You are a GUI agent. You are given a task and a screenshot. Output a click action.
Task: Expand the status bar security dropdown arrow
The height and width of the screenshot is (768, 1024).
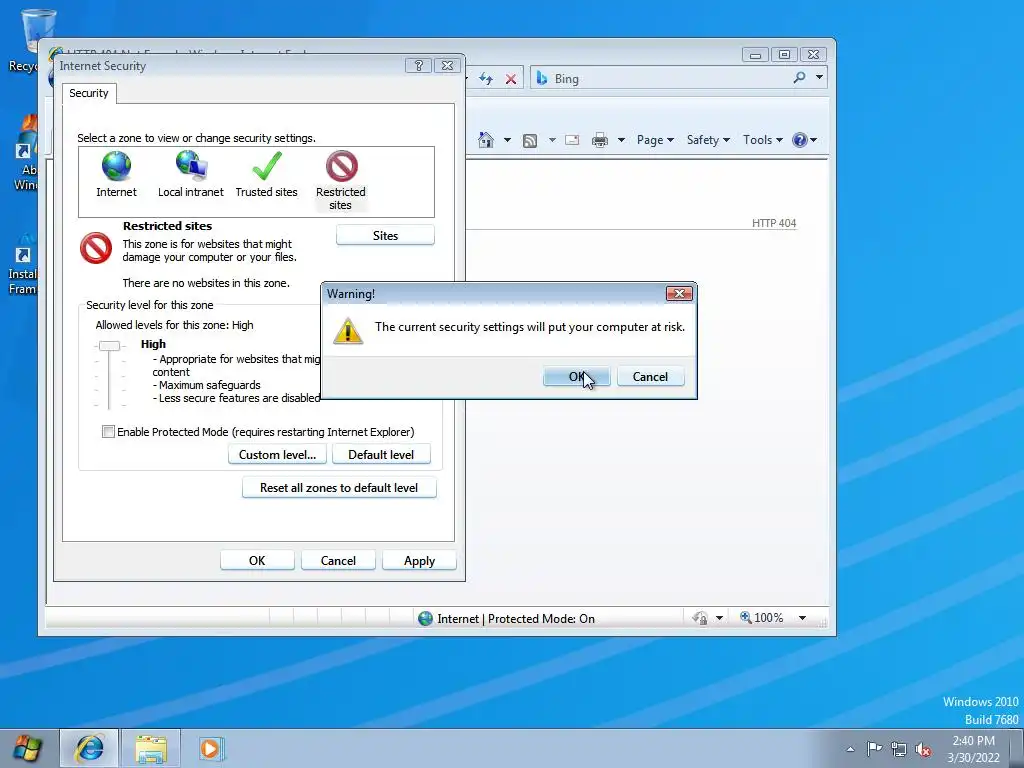tap(720, 618)
